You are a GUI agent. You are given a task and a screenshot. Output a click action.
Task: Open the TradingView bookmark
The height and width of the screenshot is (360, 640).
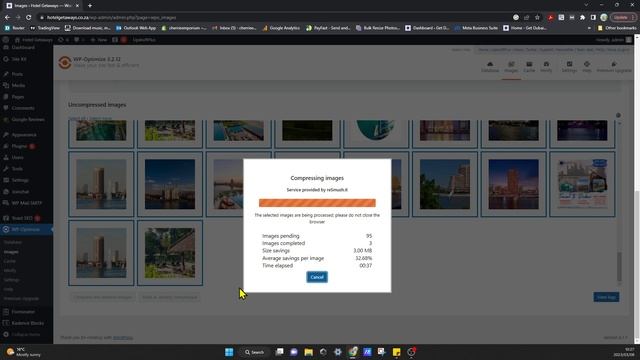coord(45,28)
